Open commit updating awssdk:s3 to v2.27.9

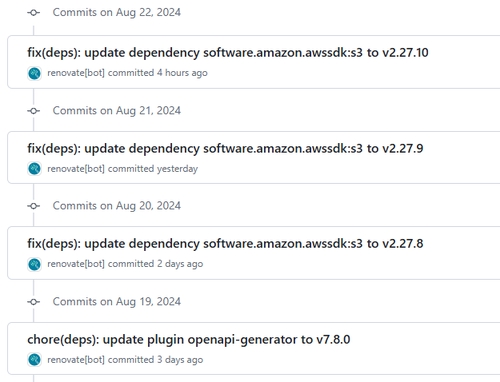coord(225,148)
